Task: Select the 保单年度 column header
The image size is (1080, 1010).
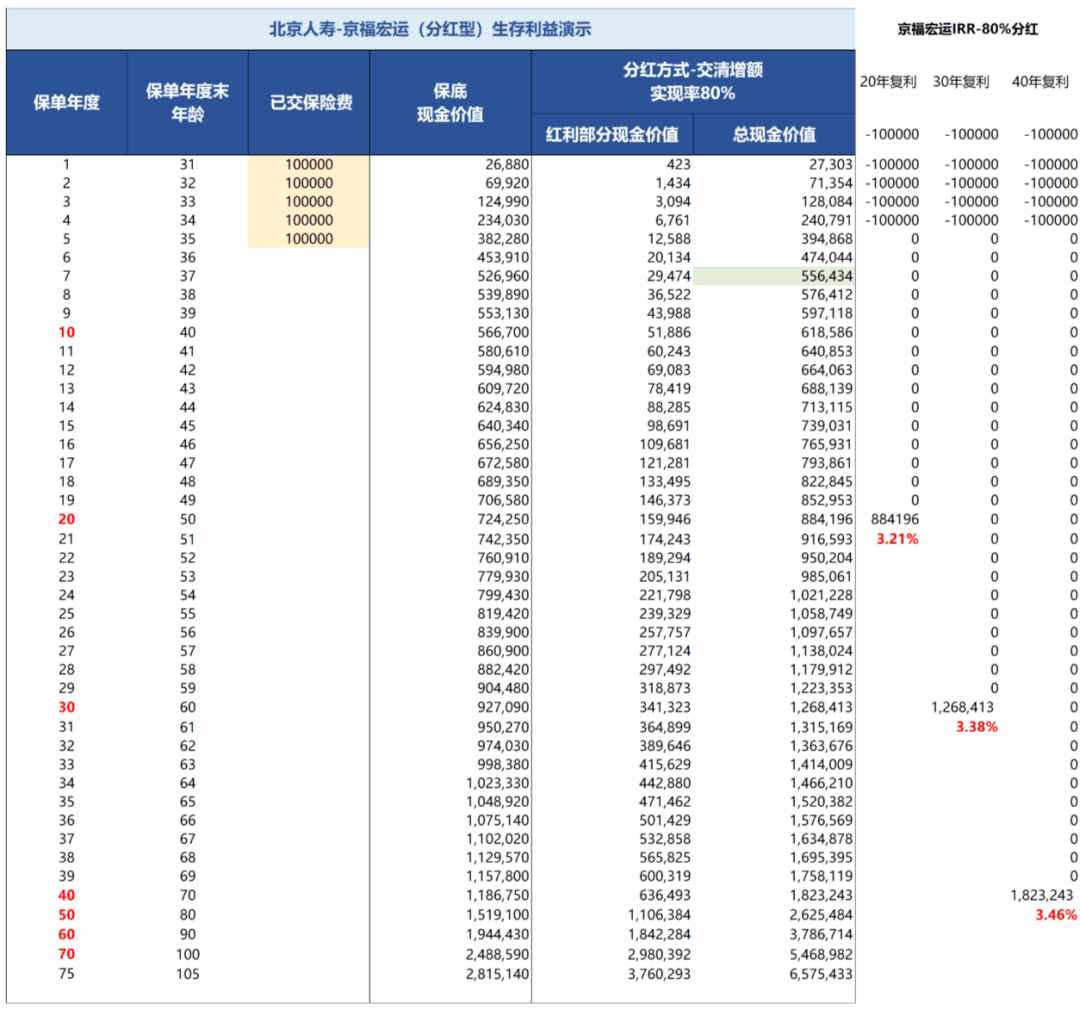Action: click(67, 103)
